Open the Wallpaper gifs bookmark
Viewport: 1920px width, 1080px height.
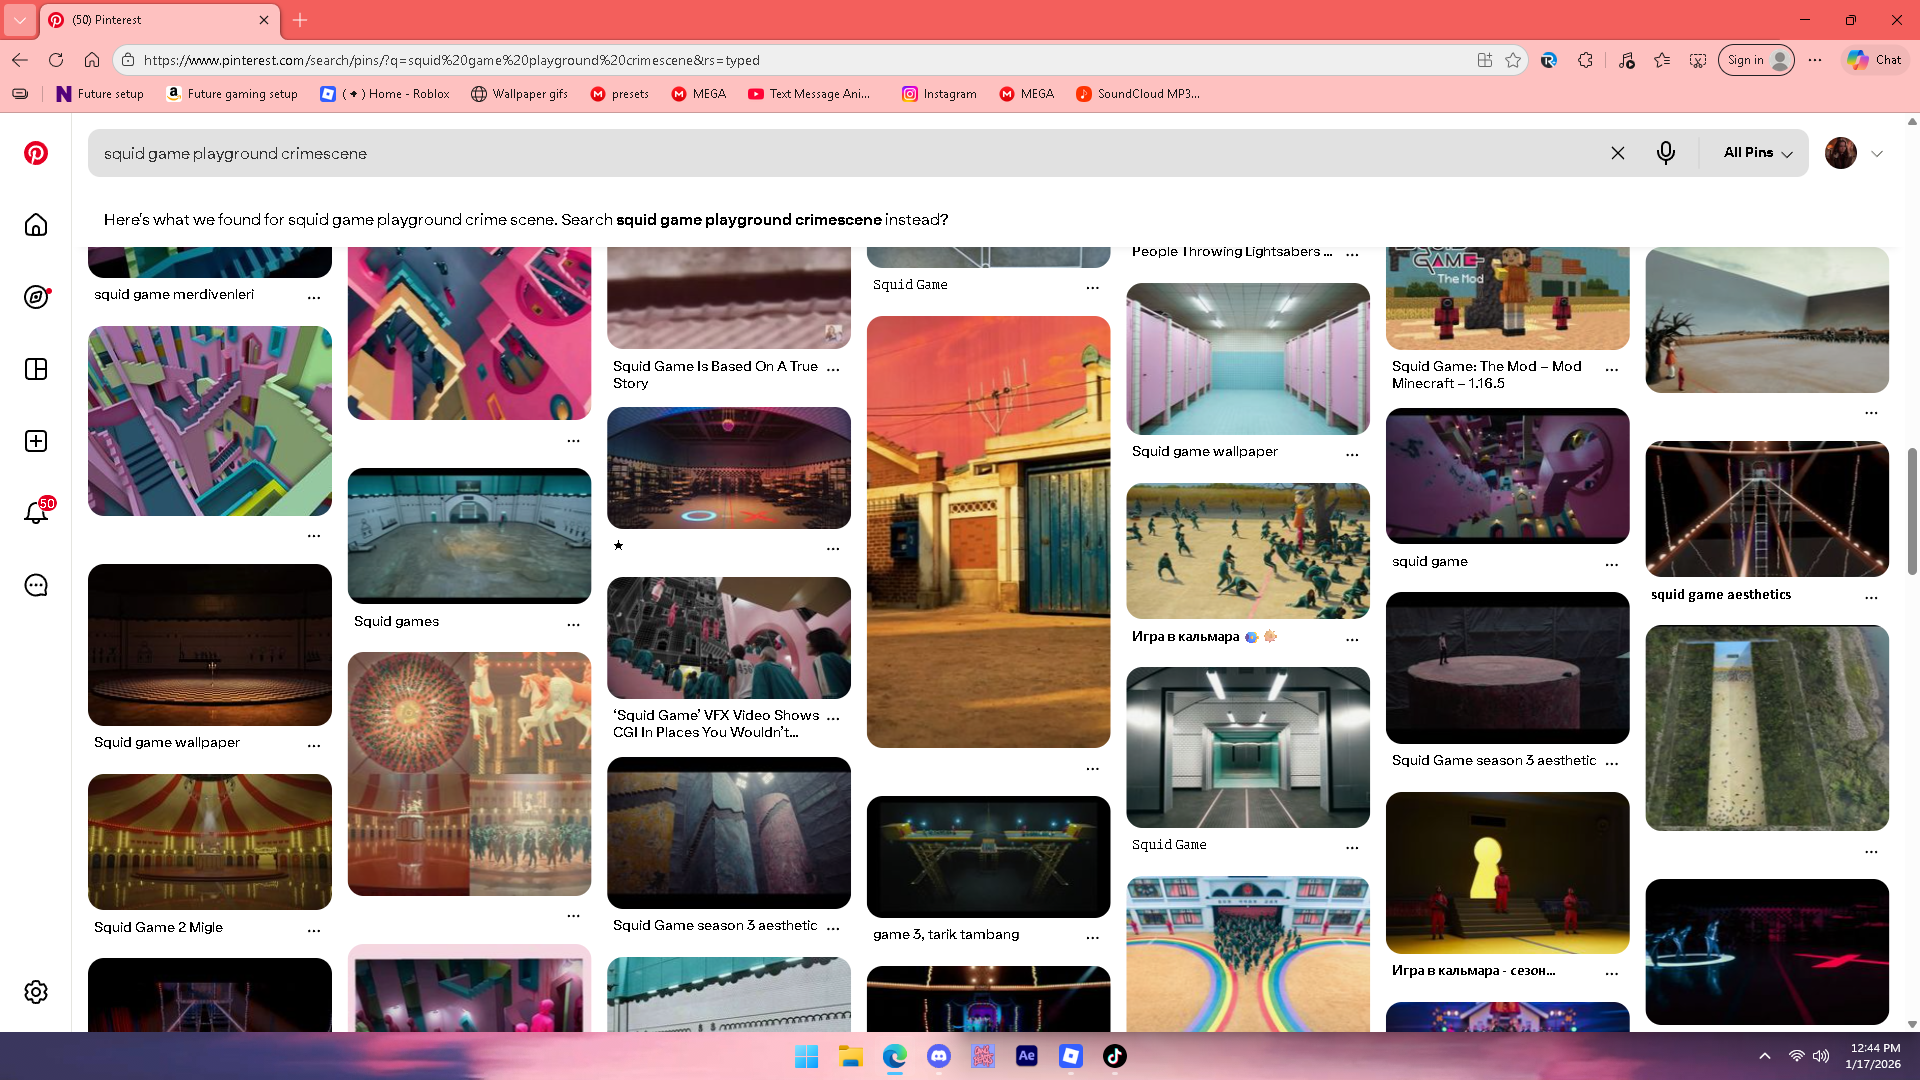pyautogui.click(x=519, y=94)
